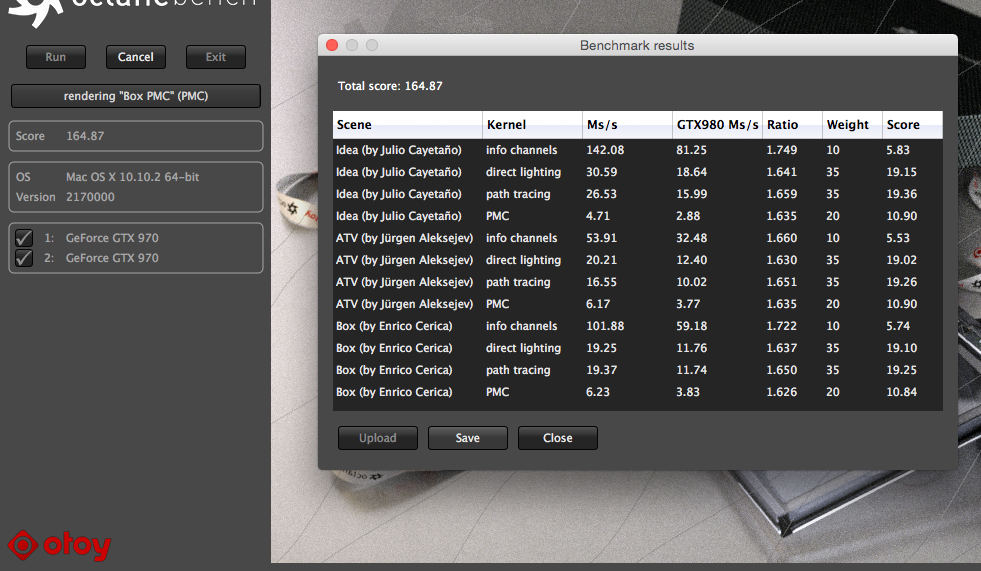Click the 5.83 score value
981x571 pixels.
(898, 150)
